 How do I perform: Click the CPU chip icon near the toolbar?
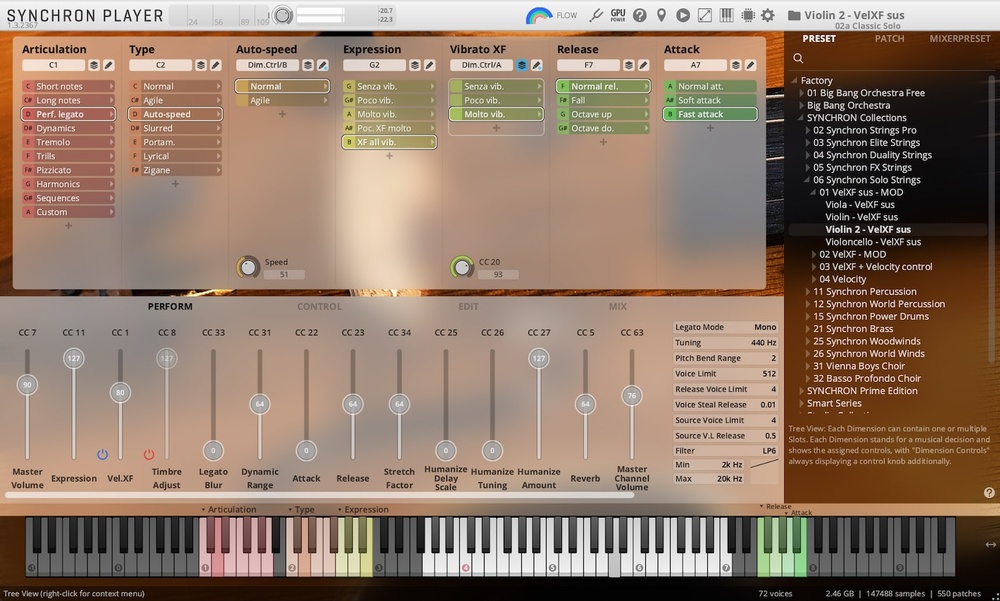point(747,15)
